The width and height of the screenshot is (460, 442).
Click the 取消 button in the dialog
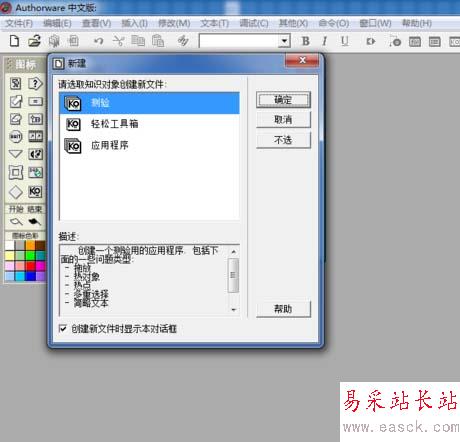click(x=283, y=119)
